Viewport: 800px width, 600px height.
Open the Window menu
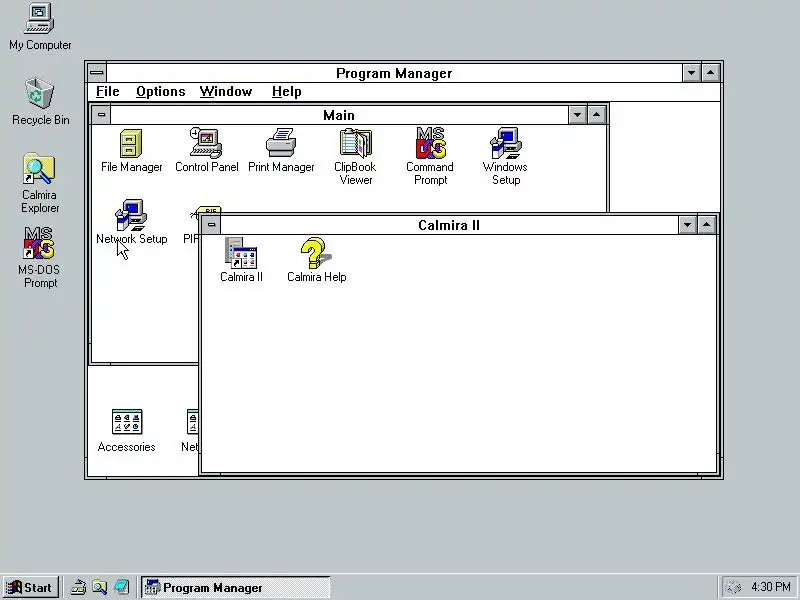226,91
